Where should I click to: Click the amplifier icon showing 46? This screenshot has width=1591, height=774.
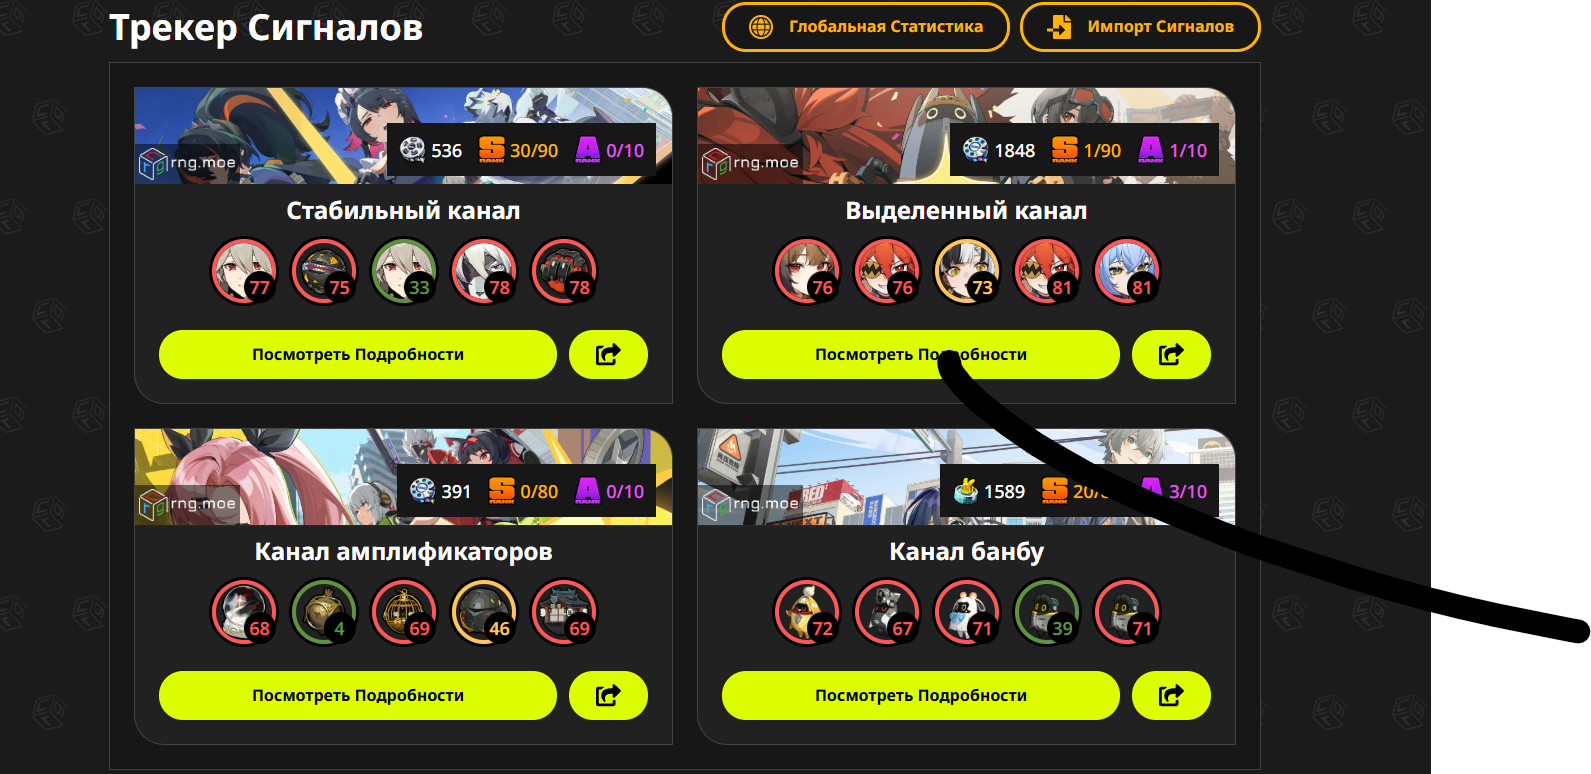[x=484, y=612]
